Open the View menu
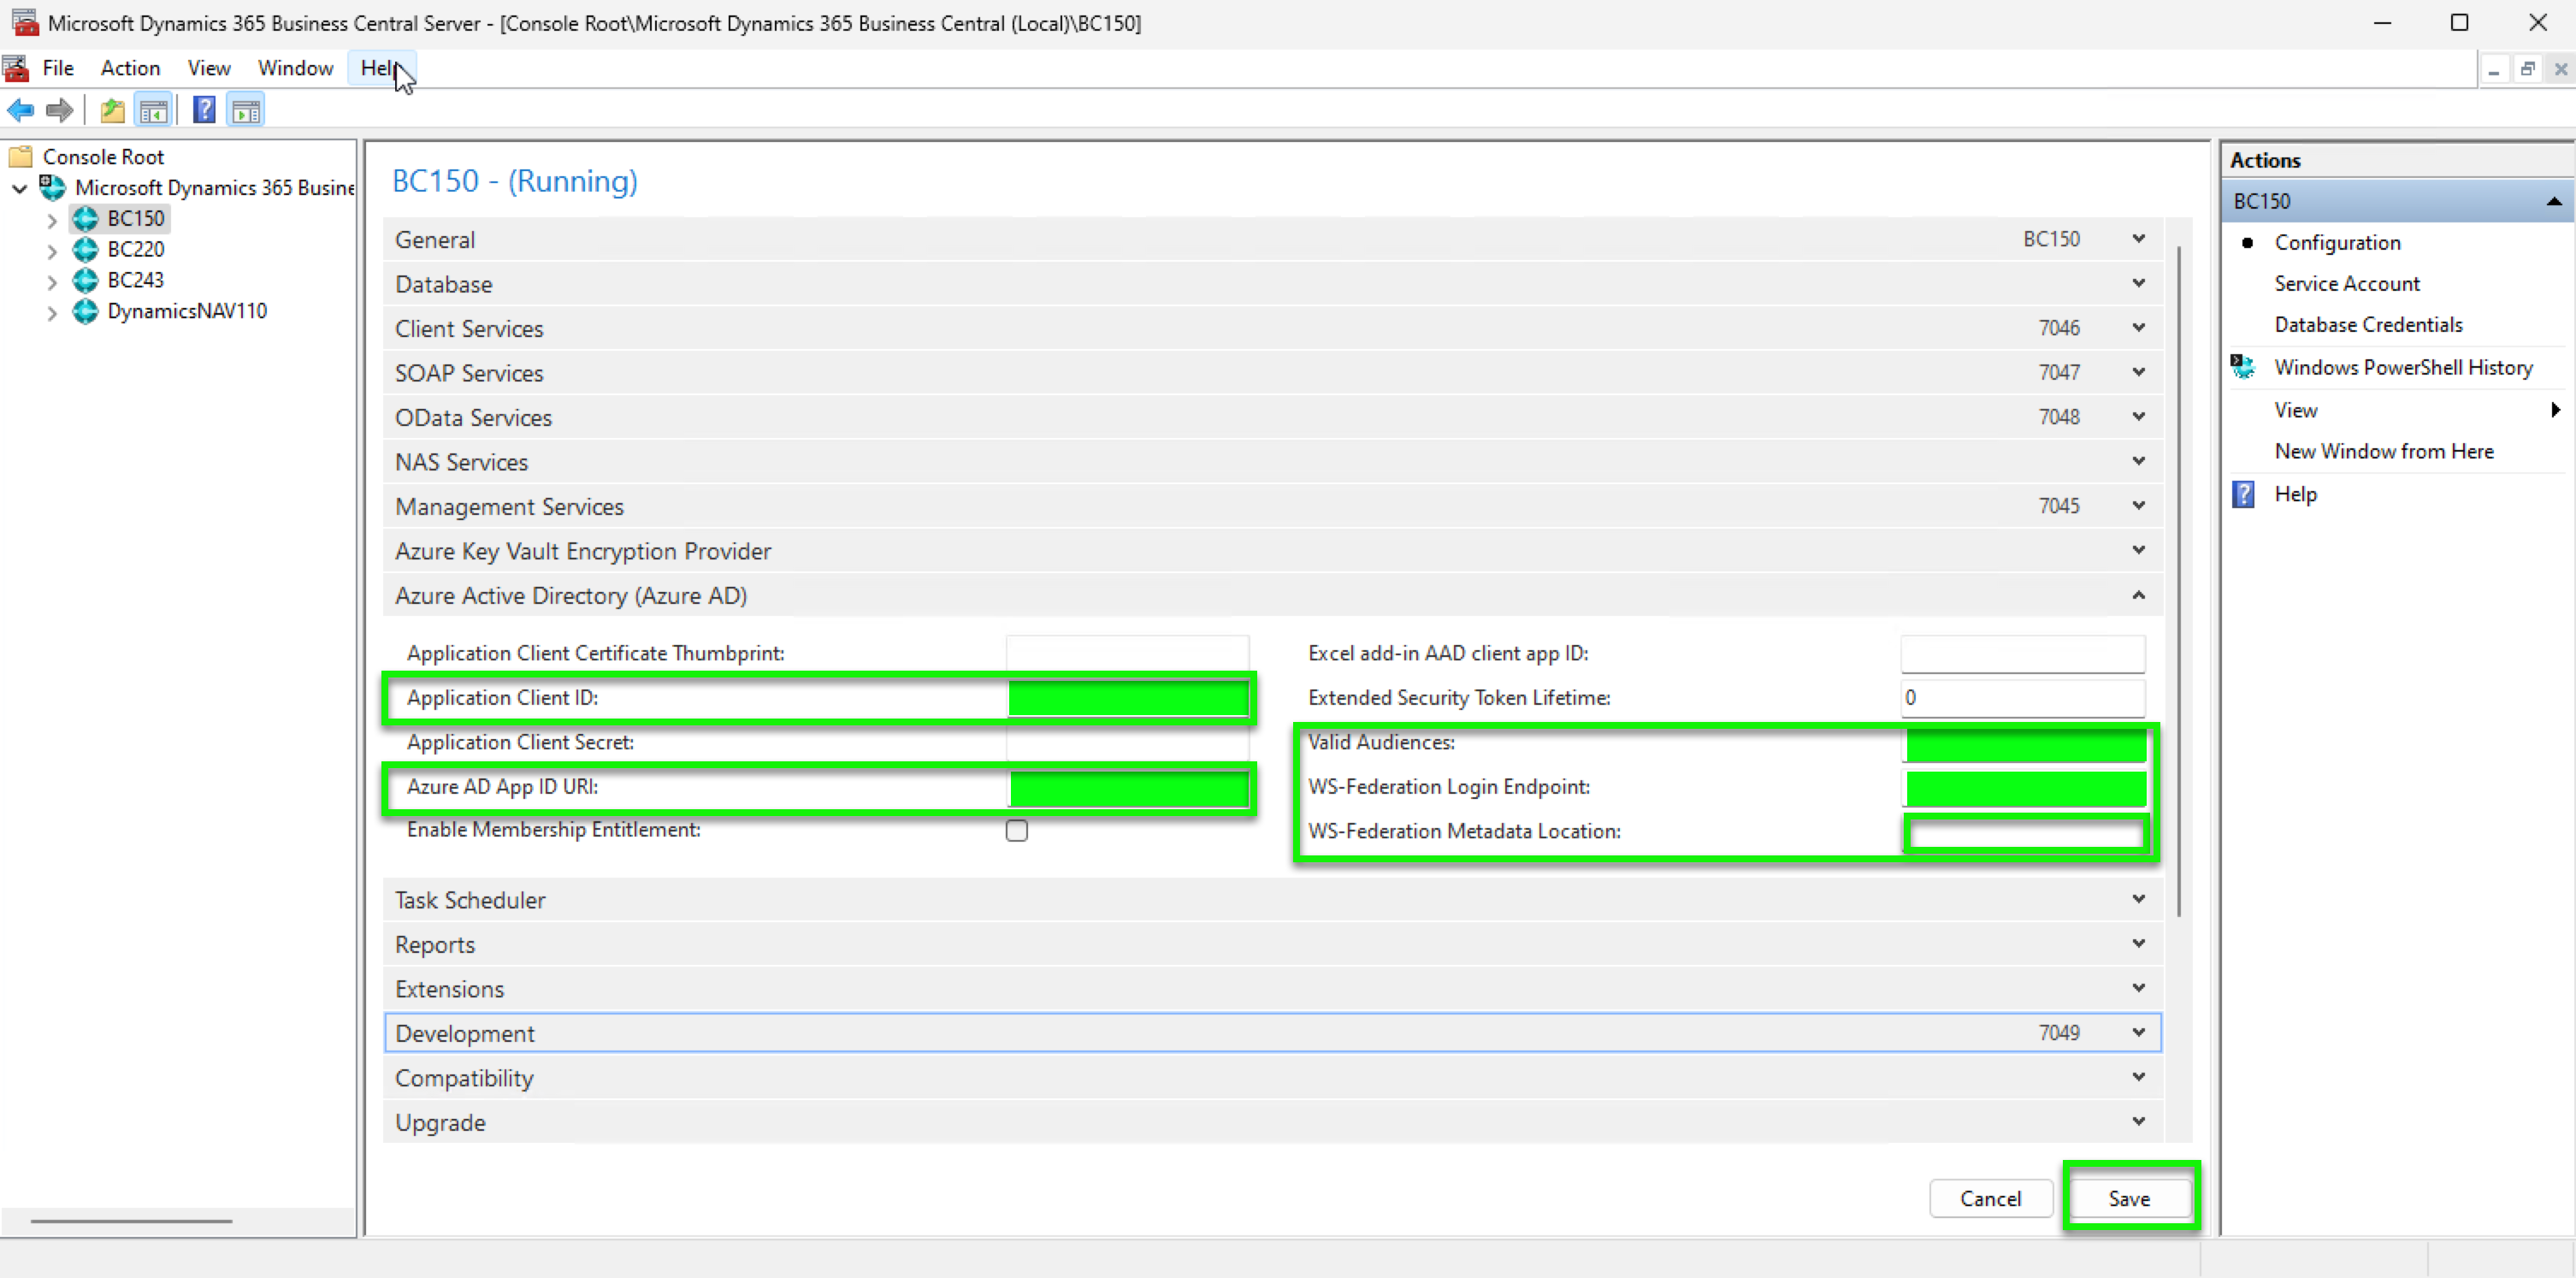The height and width of the screenshot is (1278, 2576). (x=209, y=68)
